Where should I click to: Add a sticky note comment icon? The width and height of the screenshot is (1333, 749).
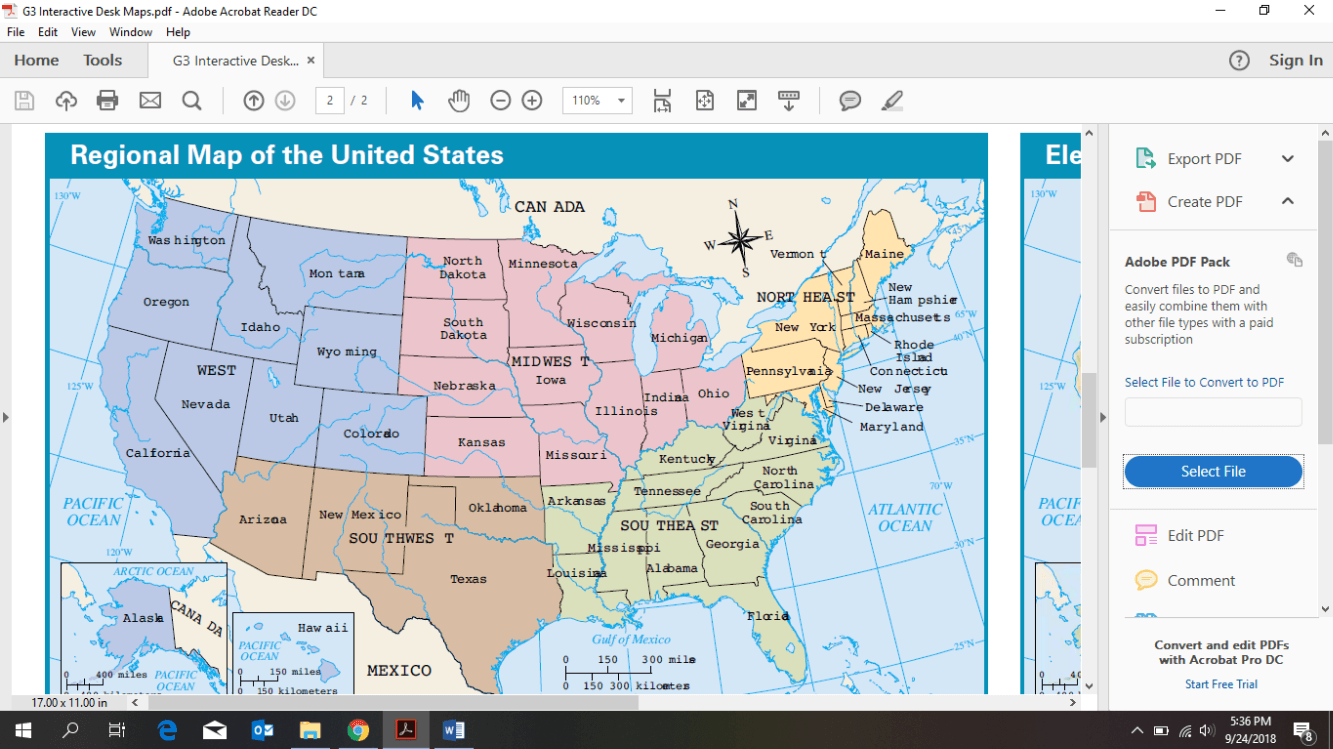(x=850, y=100)
